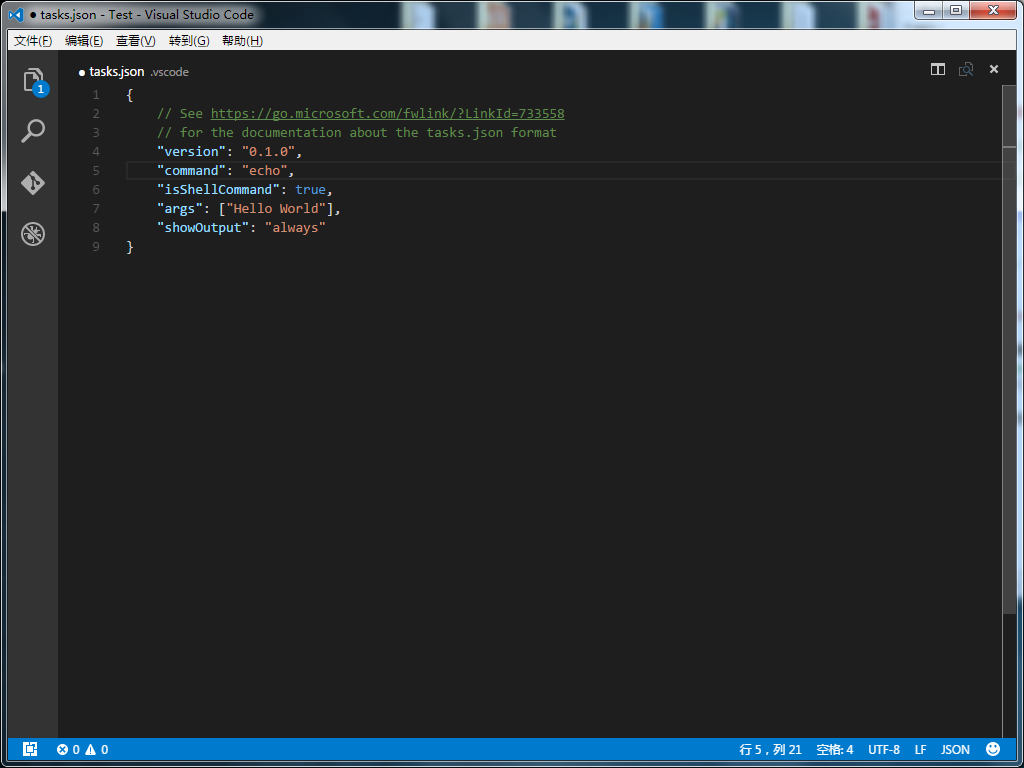Click the "0.1.0" version value
1024x768 pixels.
tap(268, 152)
